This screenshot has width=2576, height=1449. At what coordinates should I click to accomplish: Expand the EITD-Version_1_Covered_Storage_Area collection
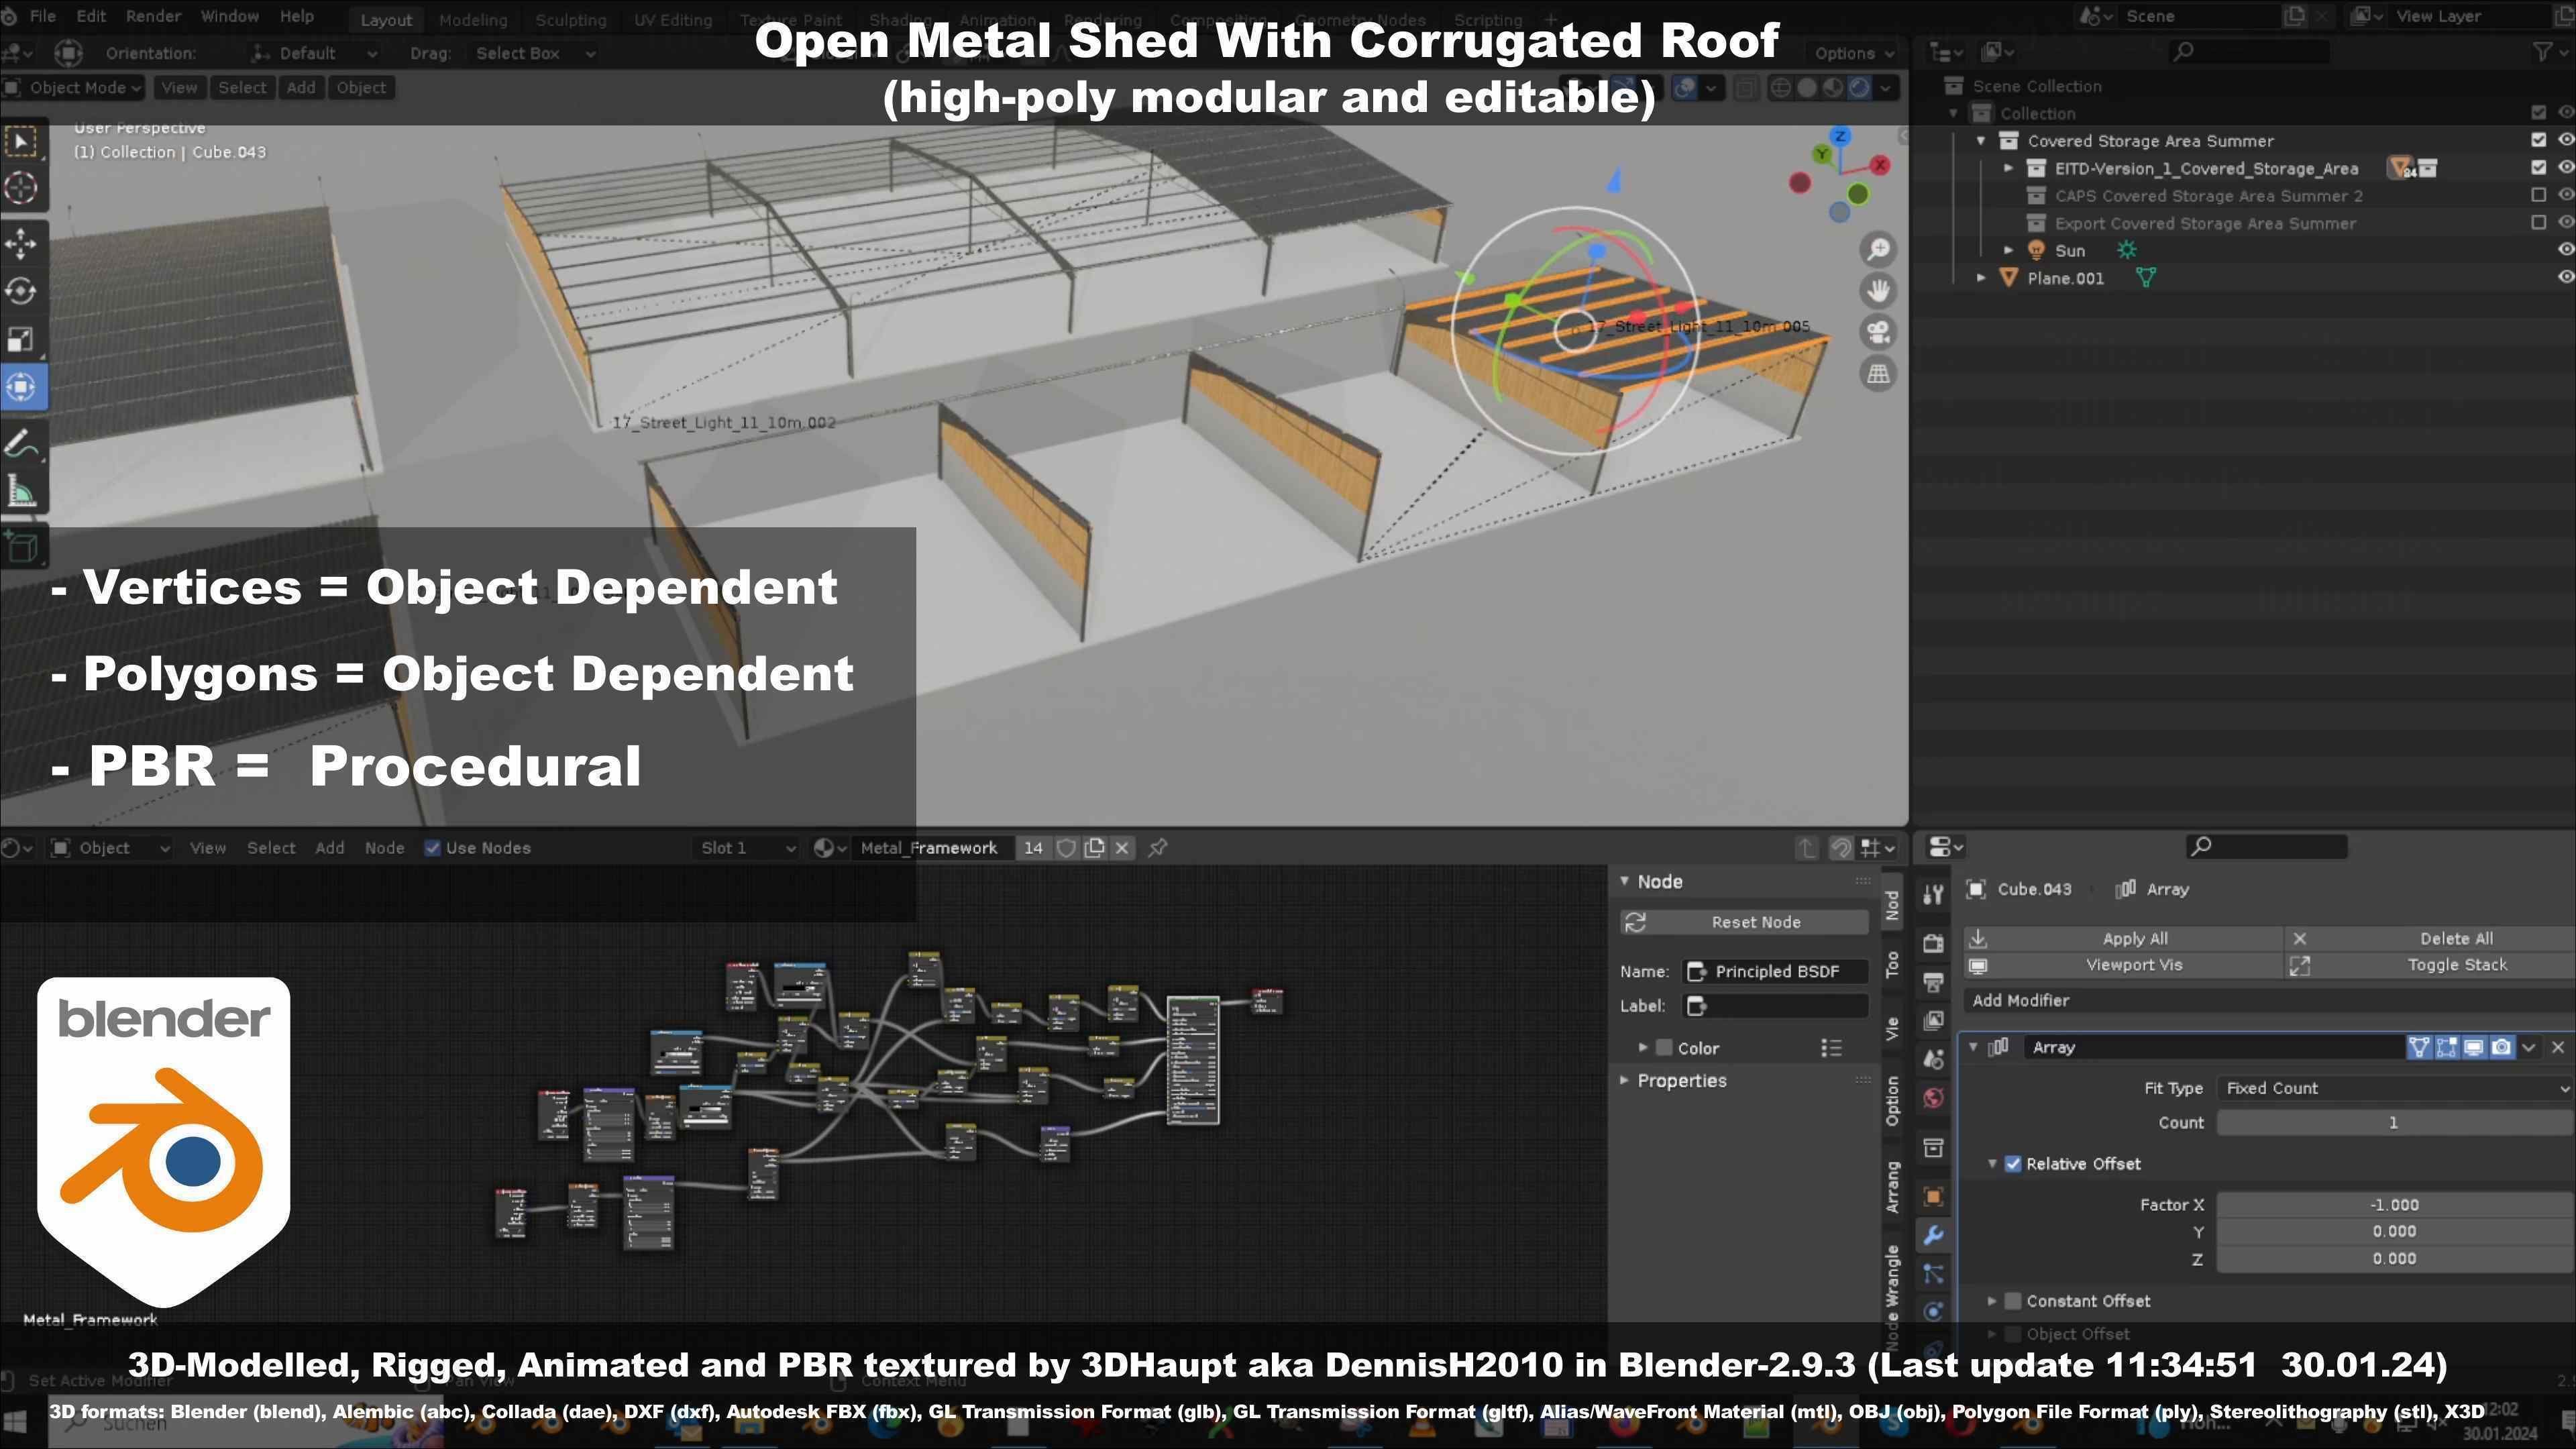point(2008,168)
